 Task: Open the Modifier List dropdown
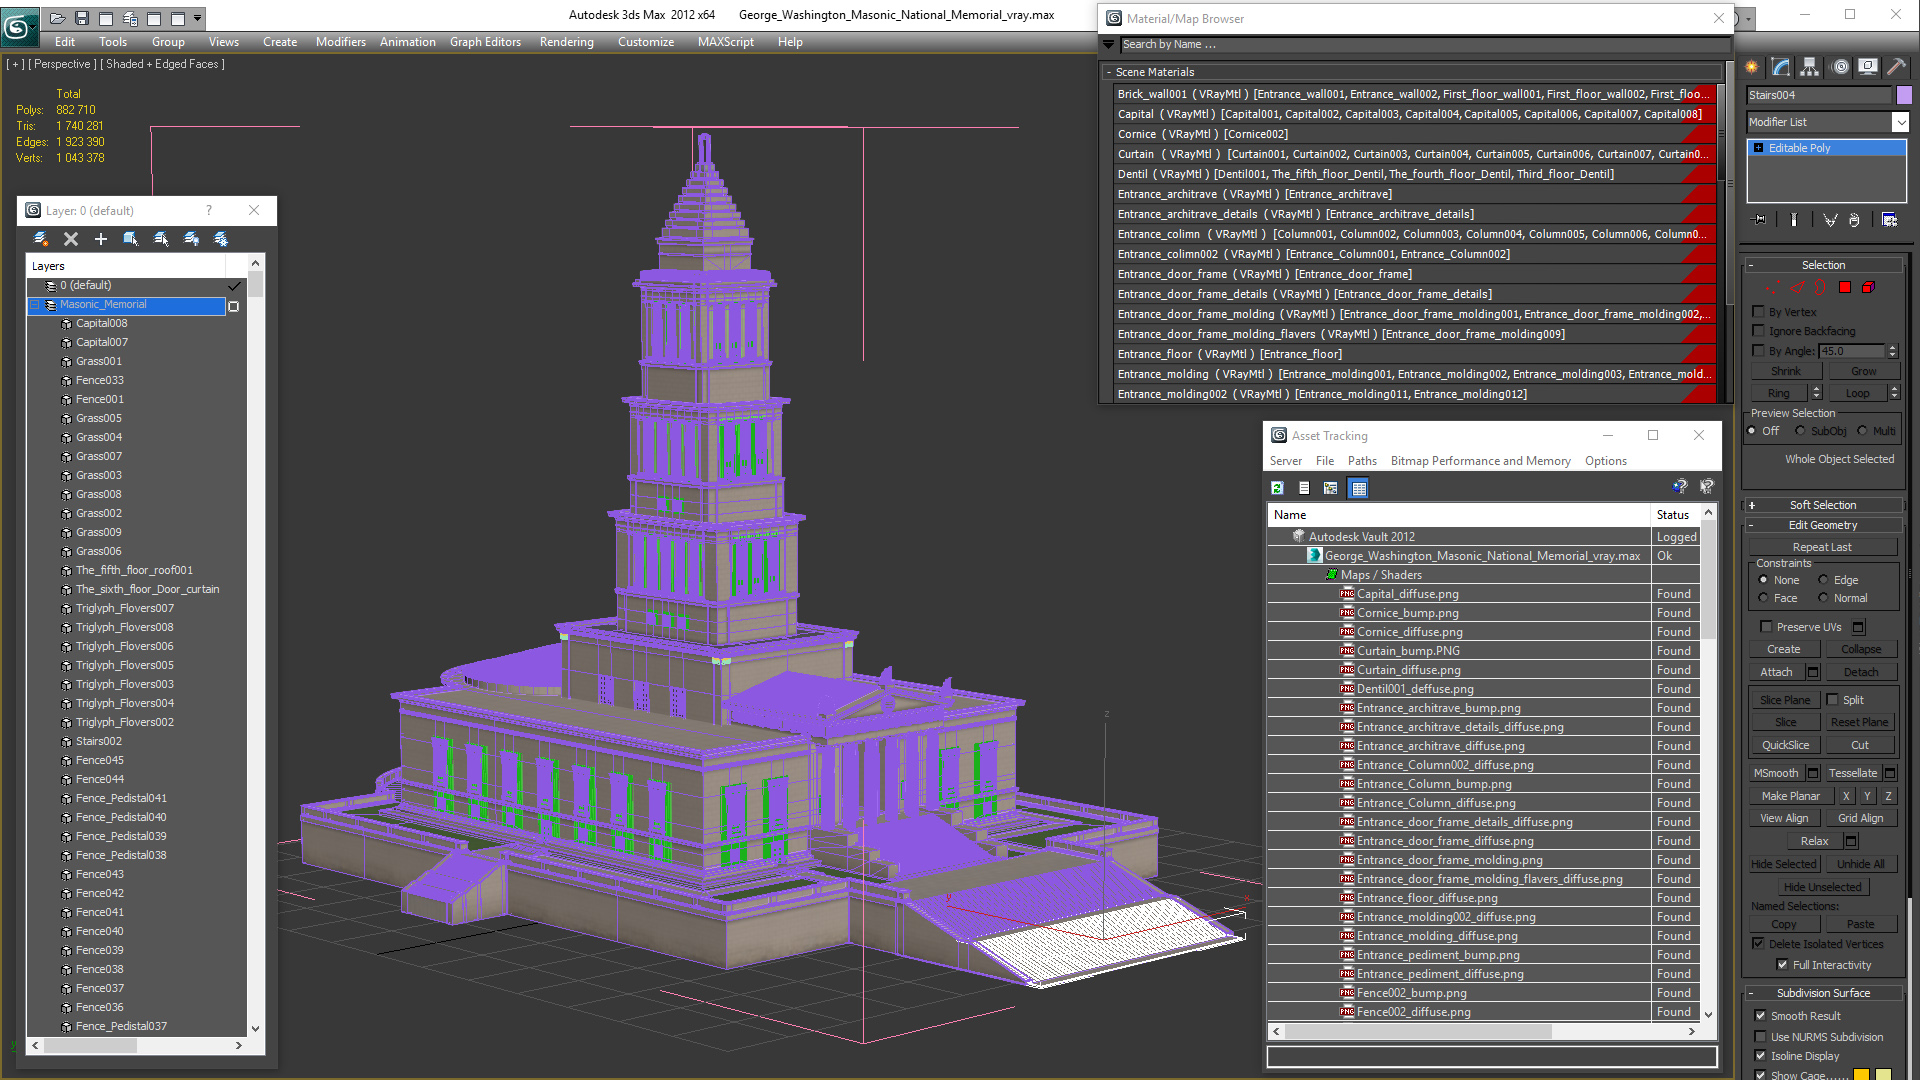tap(1900, 122)
